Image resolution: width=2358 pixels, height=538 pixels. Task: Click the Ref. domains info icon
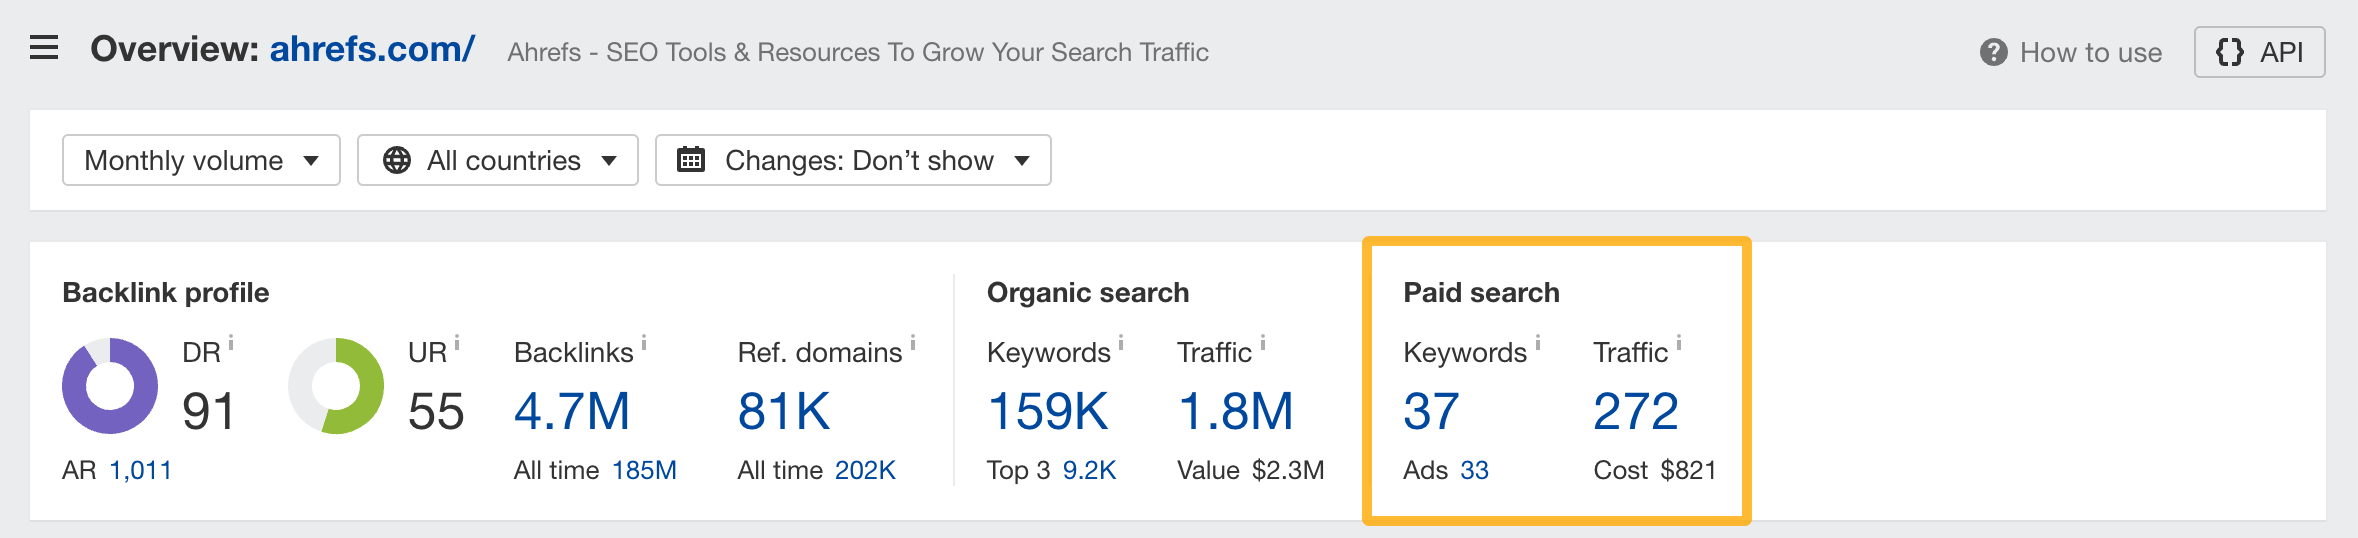913,342
